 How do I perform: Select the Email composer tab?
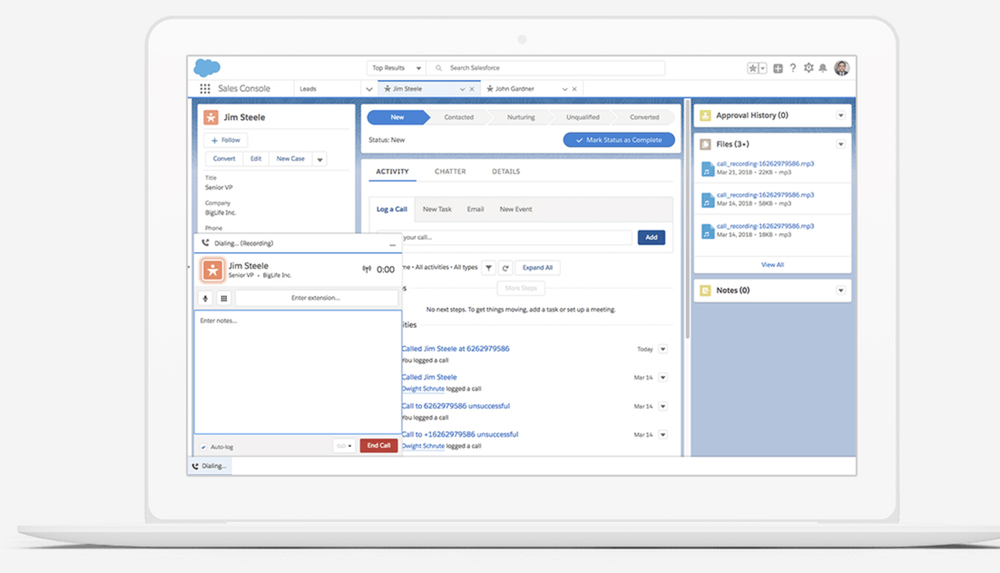click(475, 209)
